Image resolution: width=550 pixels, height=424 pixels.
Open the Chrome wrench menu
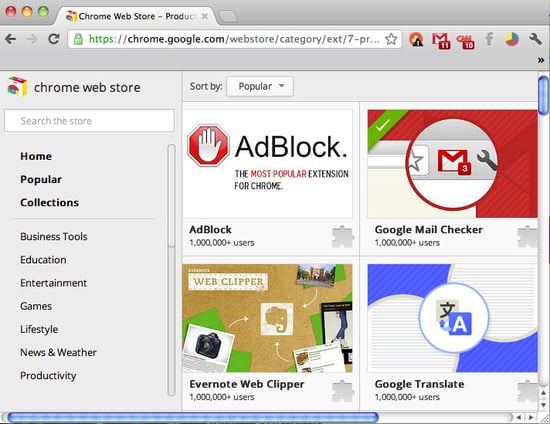[x=535, y=39]
